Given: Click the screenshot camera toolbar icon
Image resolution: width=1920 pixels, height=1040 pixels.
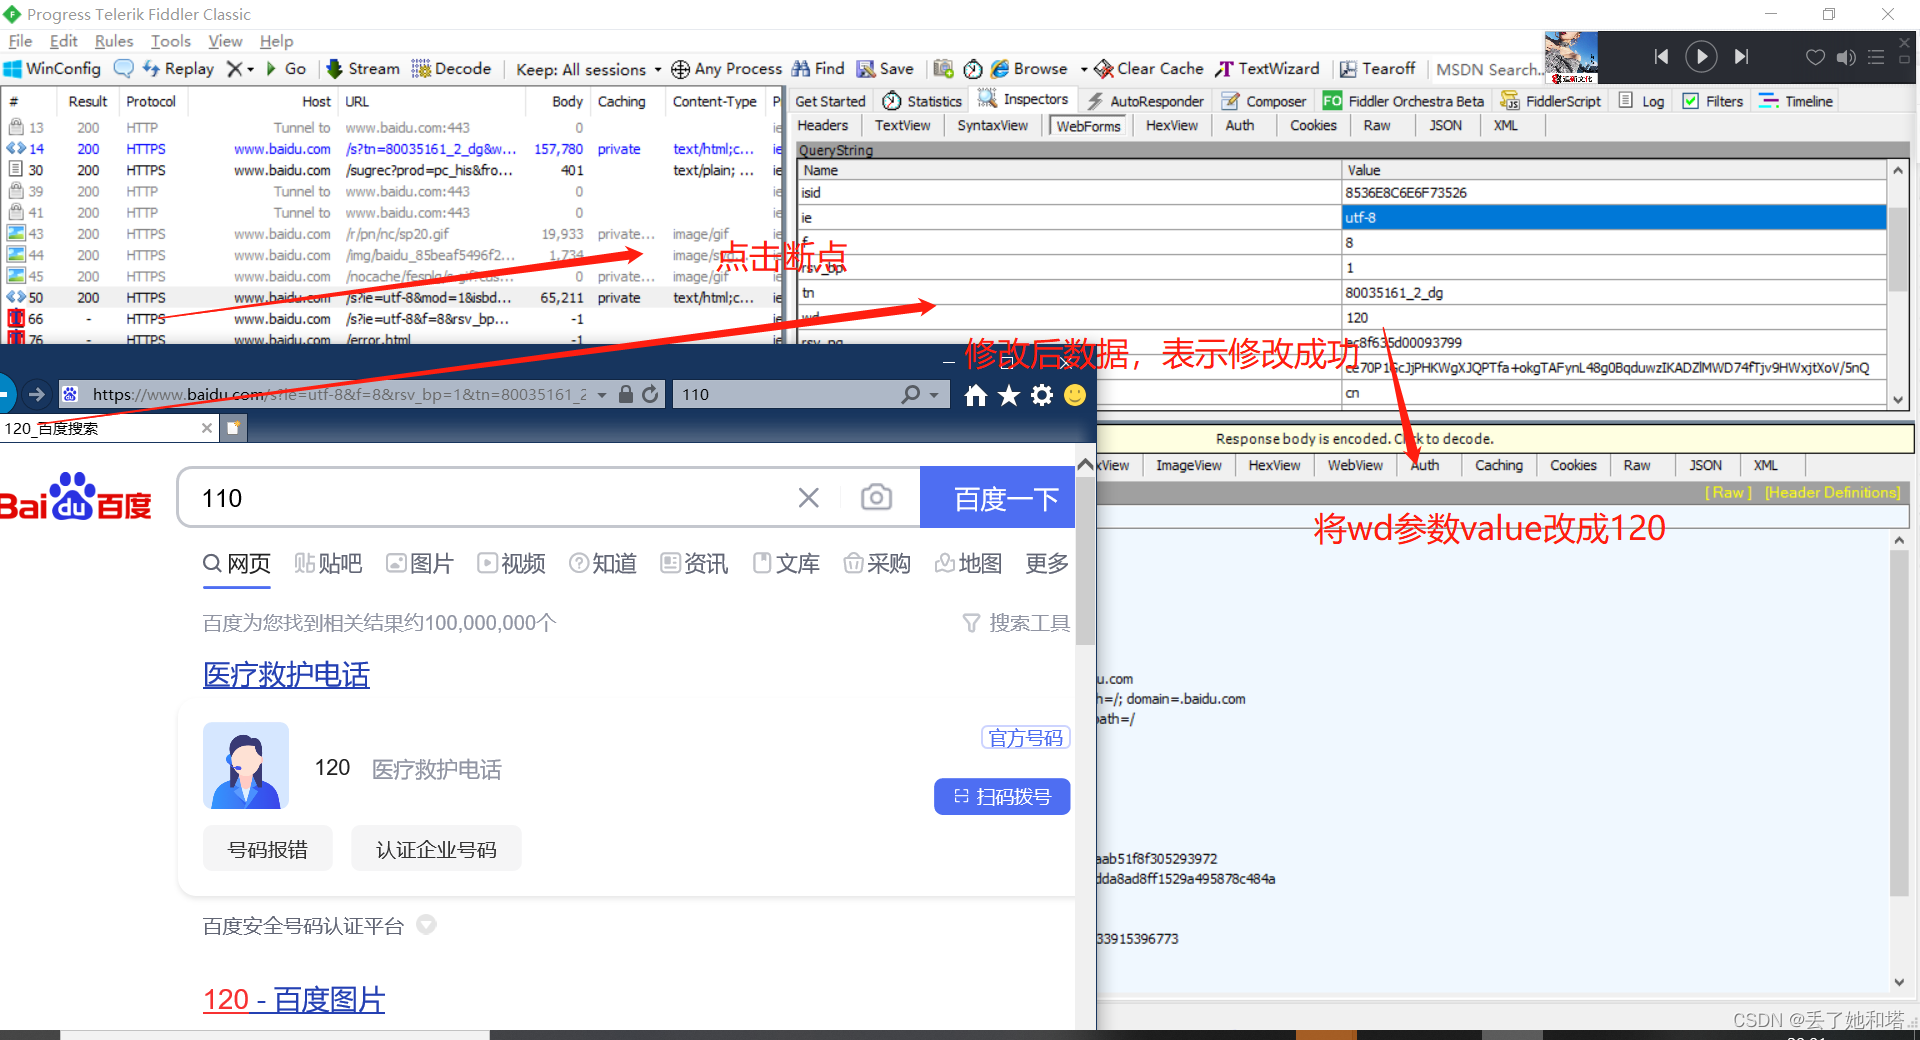Looking at the screenshot, I should click(x=943, y=69).
